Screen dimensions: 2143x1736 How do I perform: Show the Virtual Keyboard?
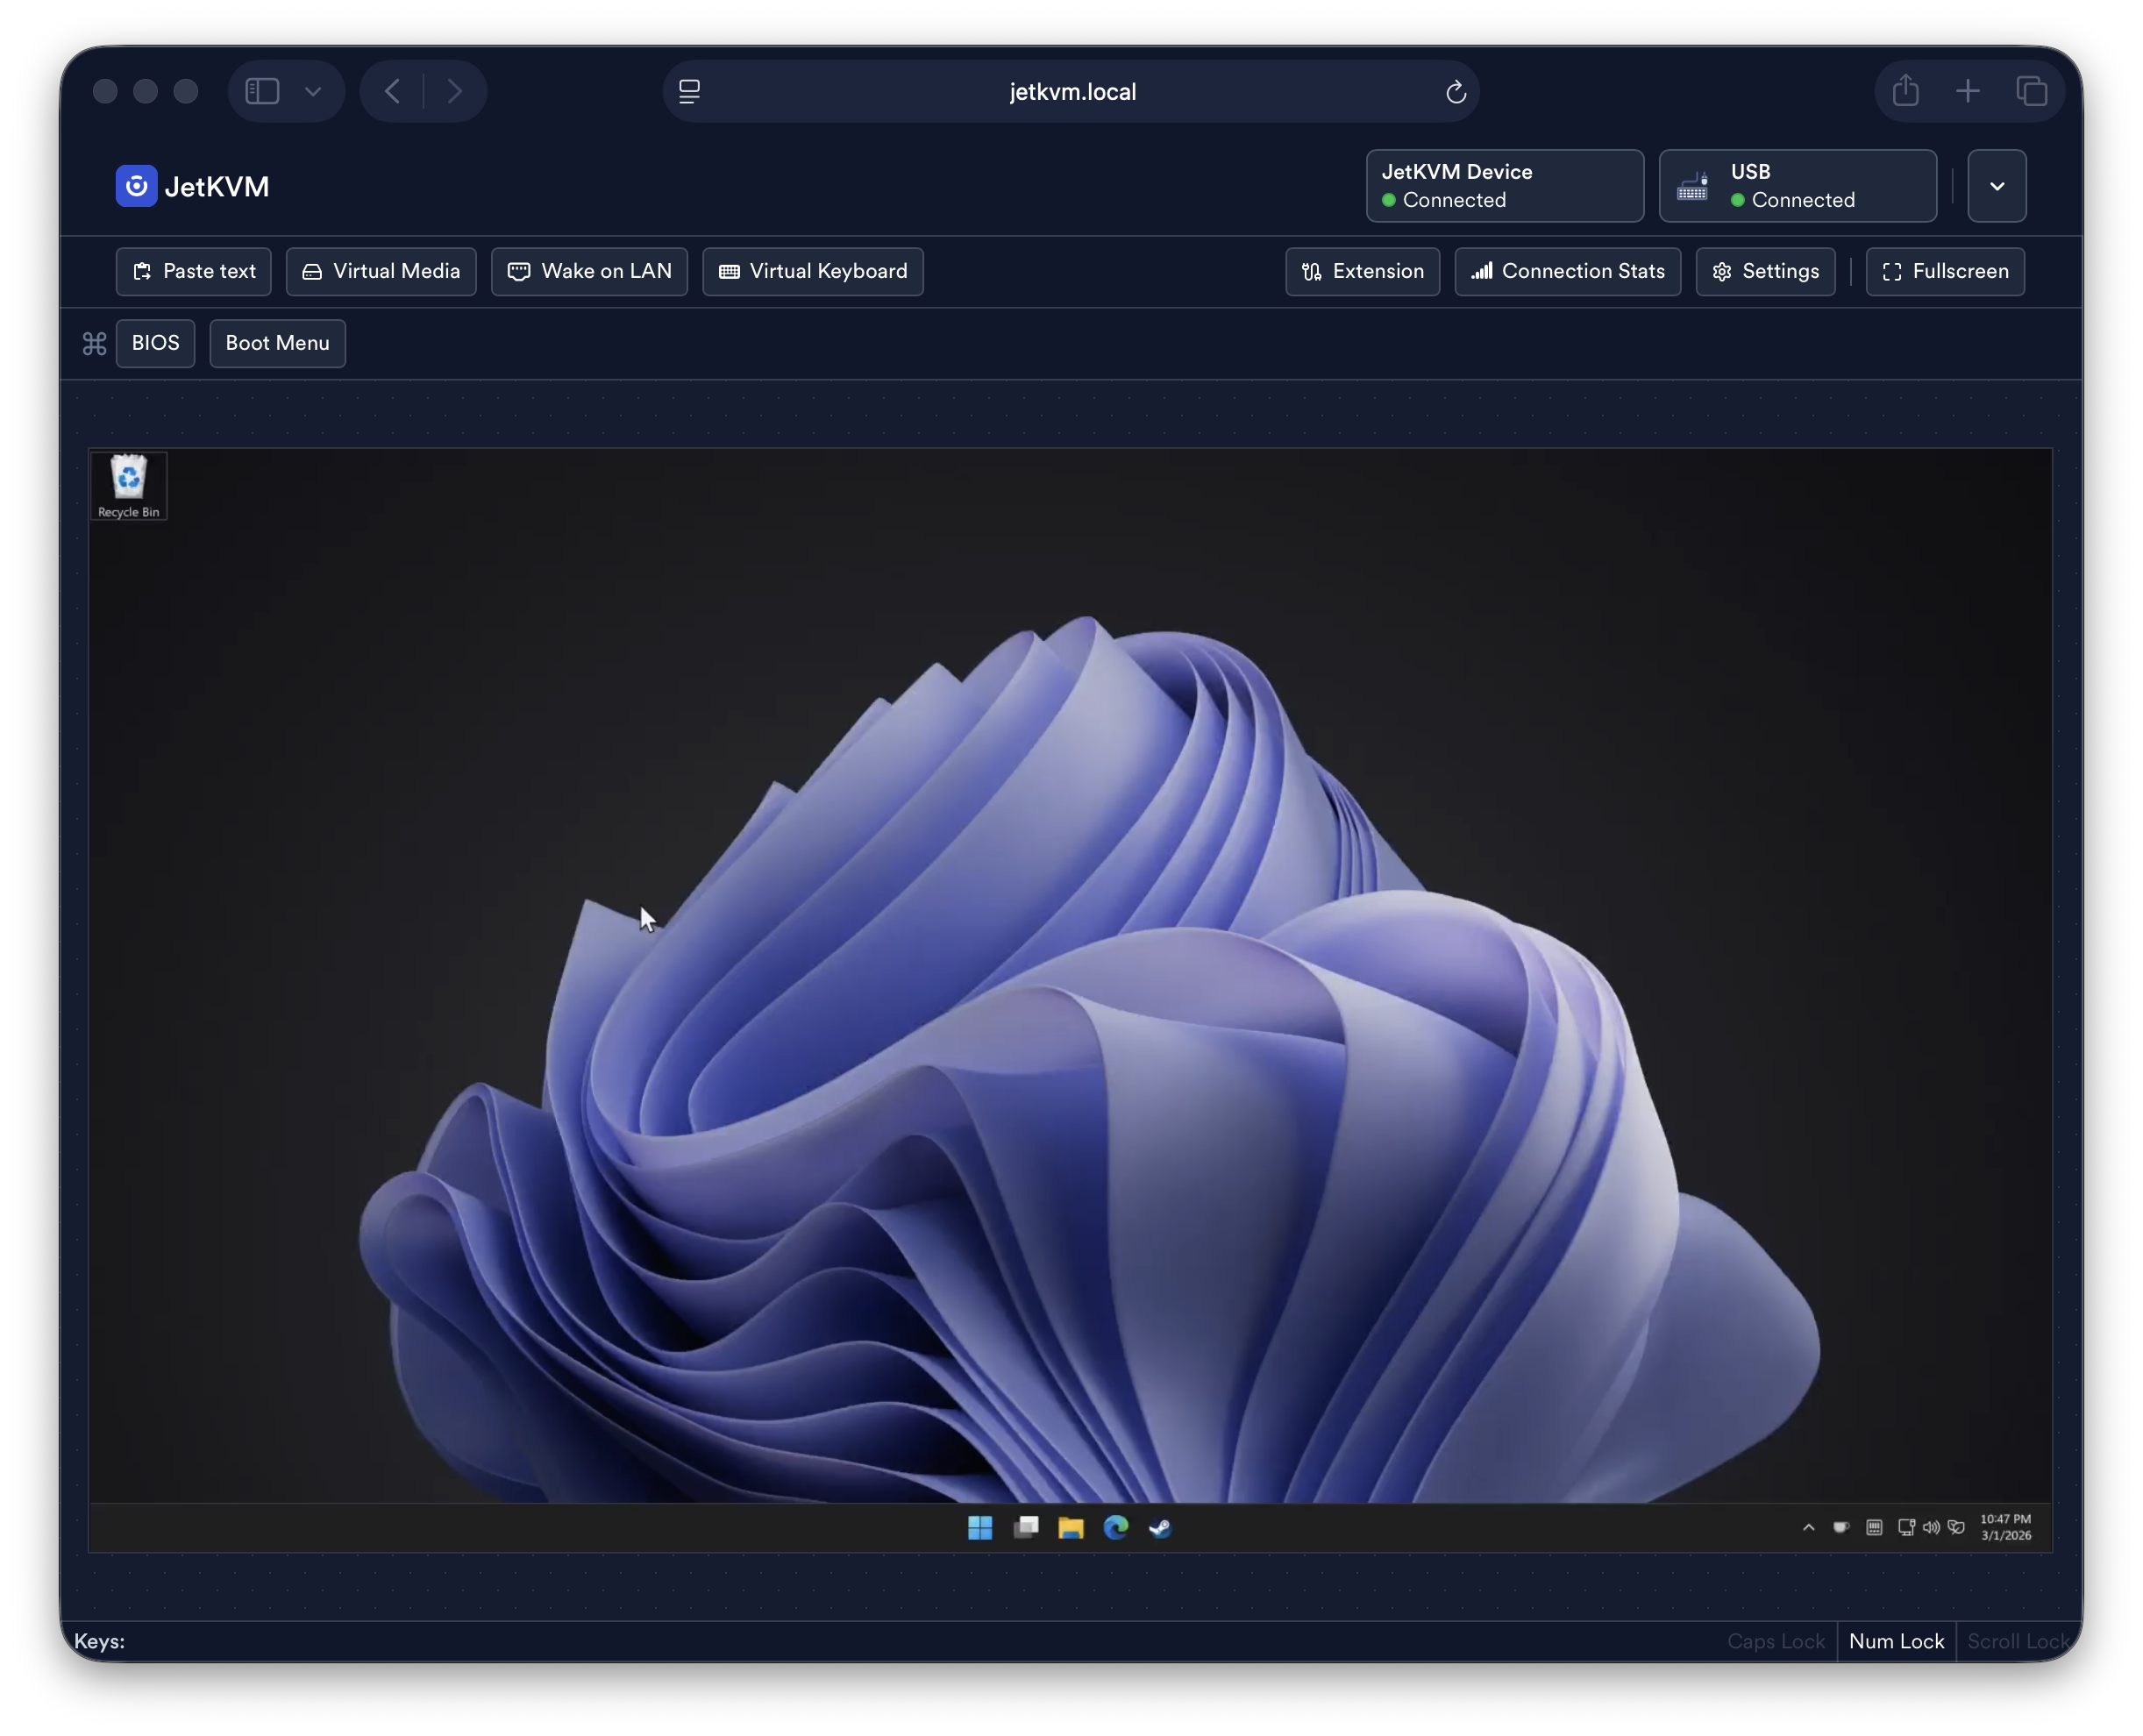click(813, 272)
